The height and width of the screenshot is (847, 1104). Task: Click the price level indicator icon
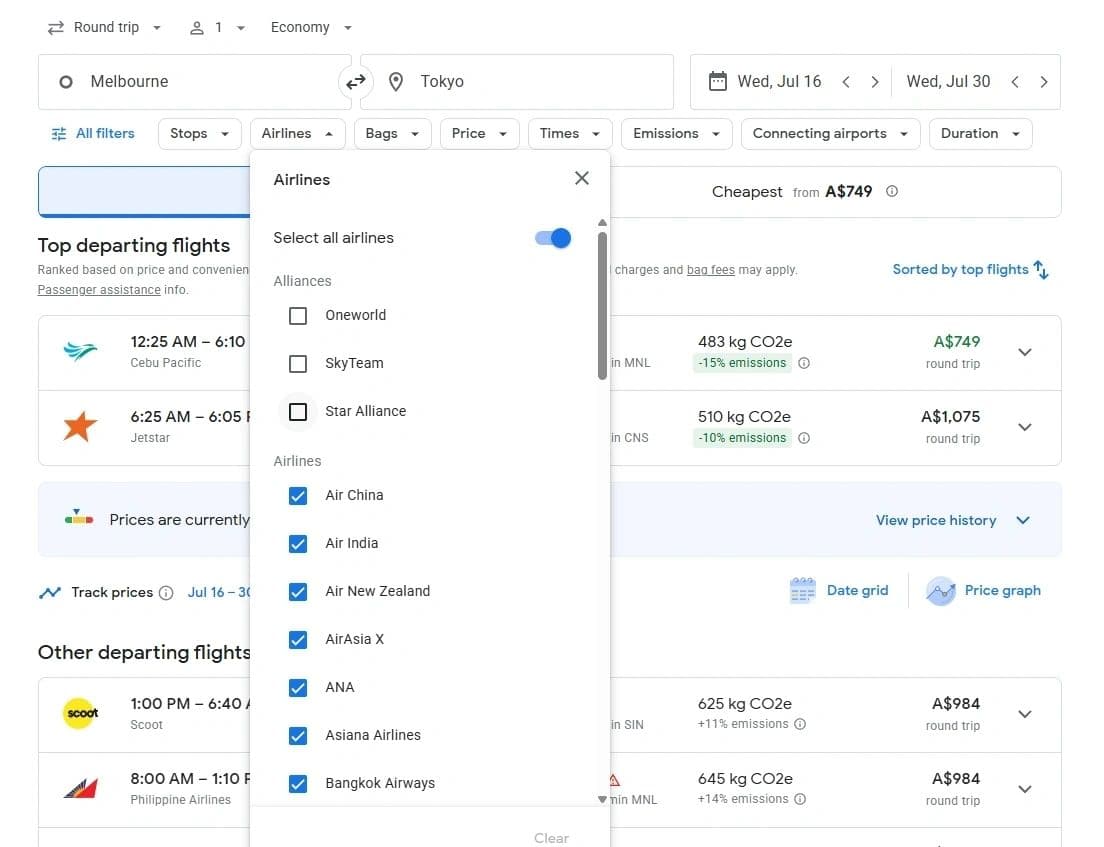pyautogui.click(x=79, y=517)
